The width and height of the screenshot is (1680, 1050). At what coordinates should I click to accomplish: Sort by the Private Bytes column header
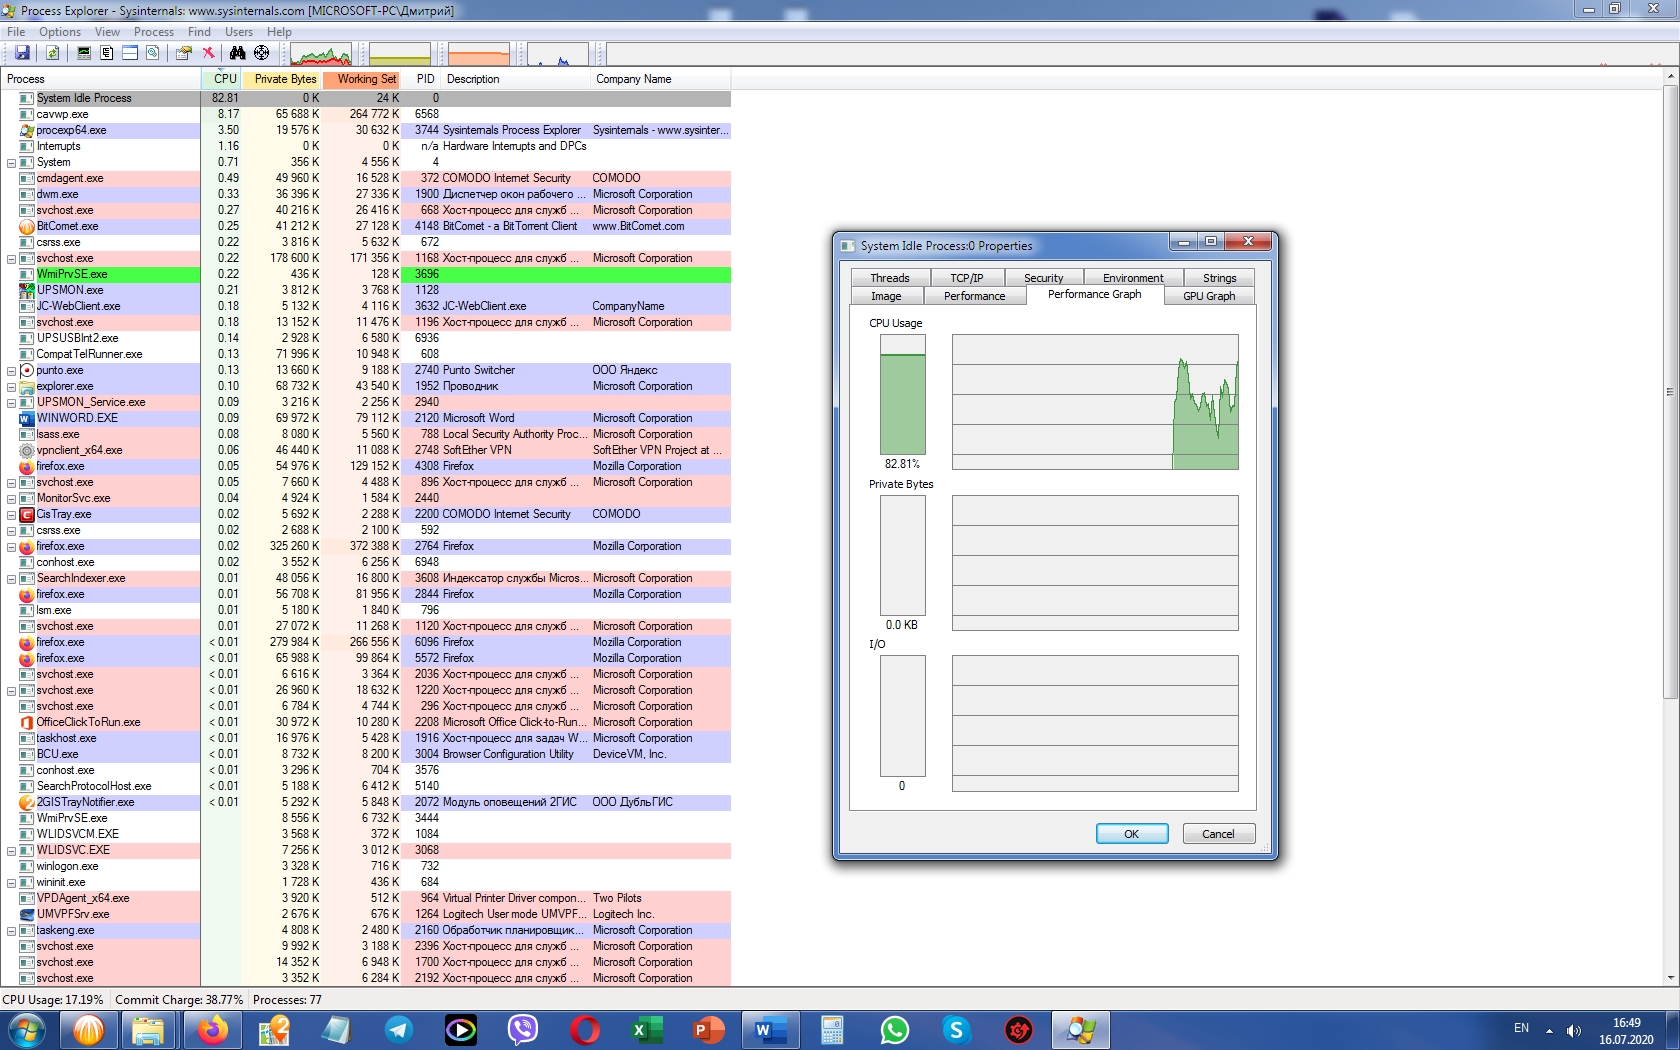click(284, 79)
